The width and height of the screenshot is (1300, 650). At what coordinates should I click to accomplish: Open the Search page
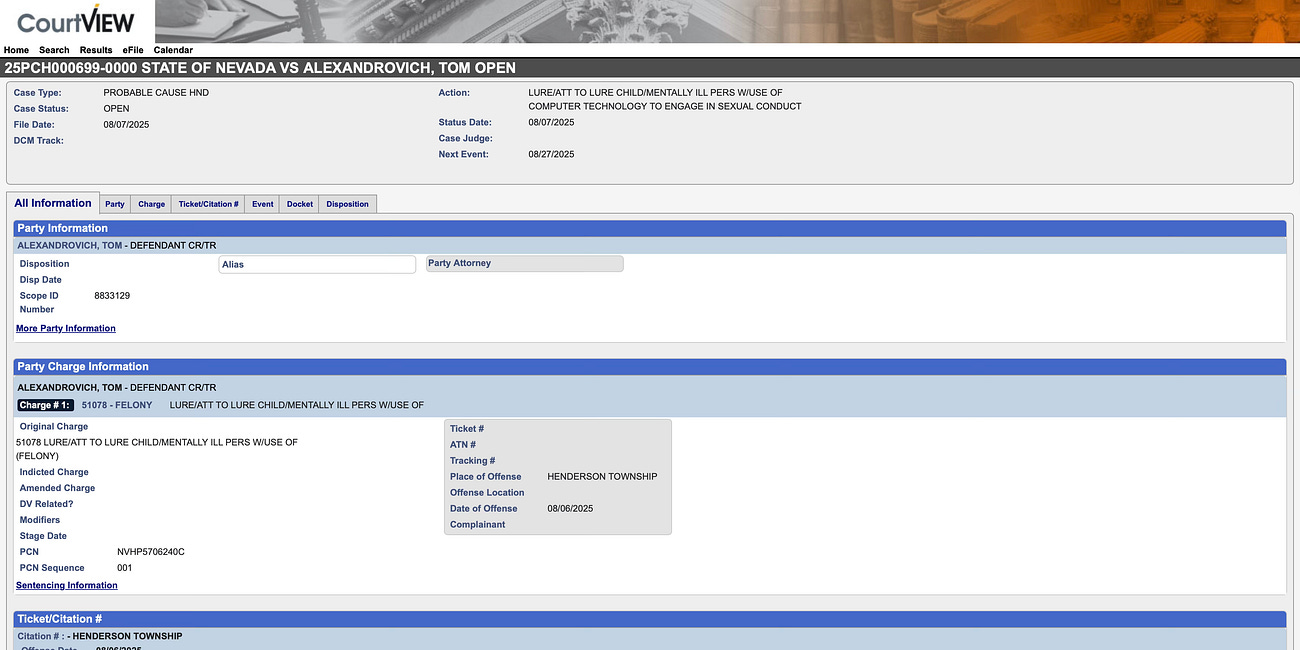coord(54,49)
